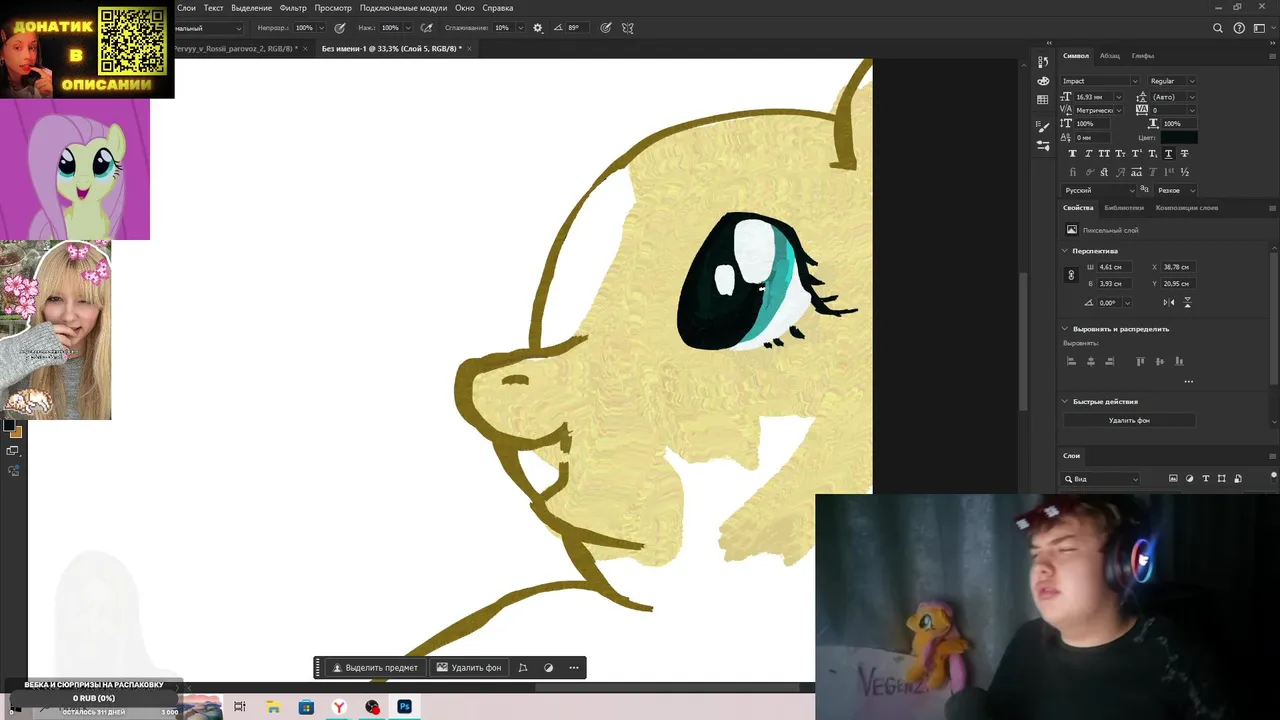Open the Подключаемые модули menu
Screen dimensions: 1280x720
click(403, 8)
